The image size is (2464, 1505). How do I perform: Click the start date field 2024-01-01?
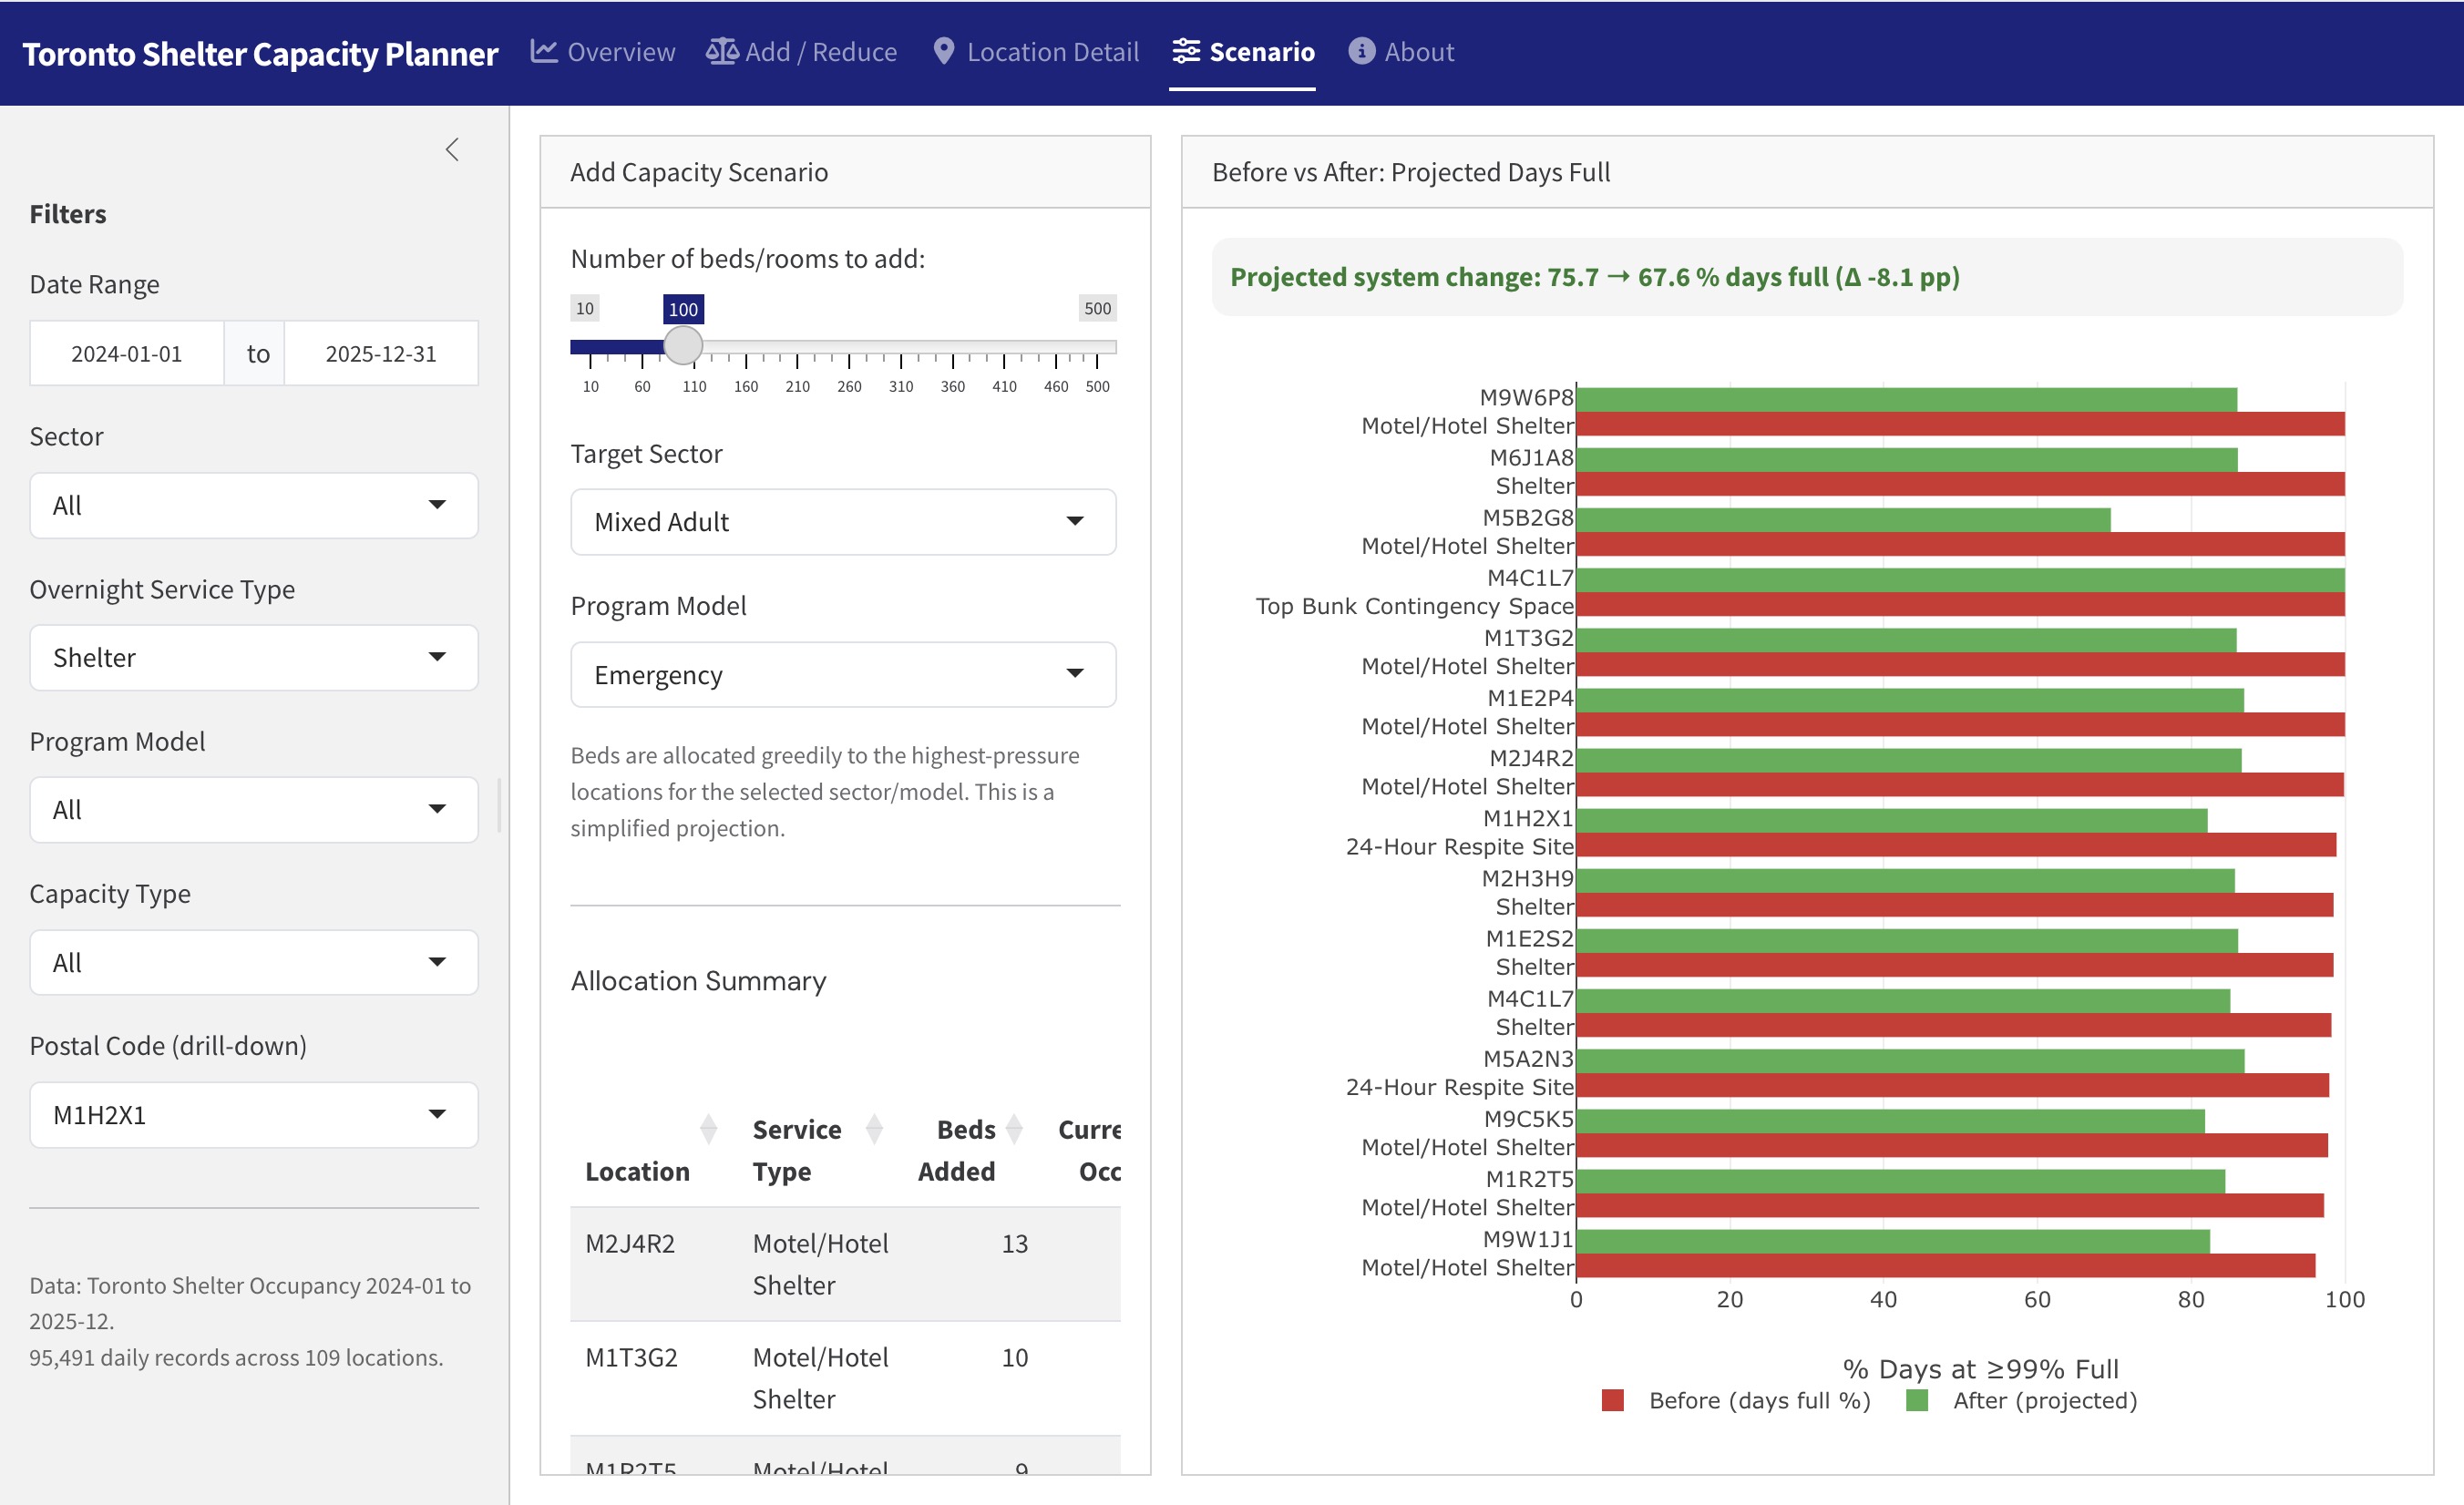pos(127,354)
